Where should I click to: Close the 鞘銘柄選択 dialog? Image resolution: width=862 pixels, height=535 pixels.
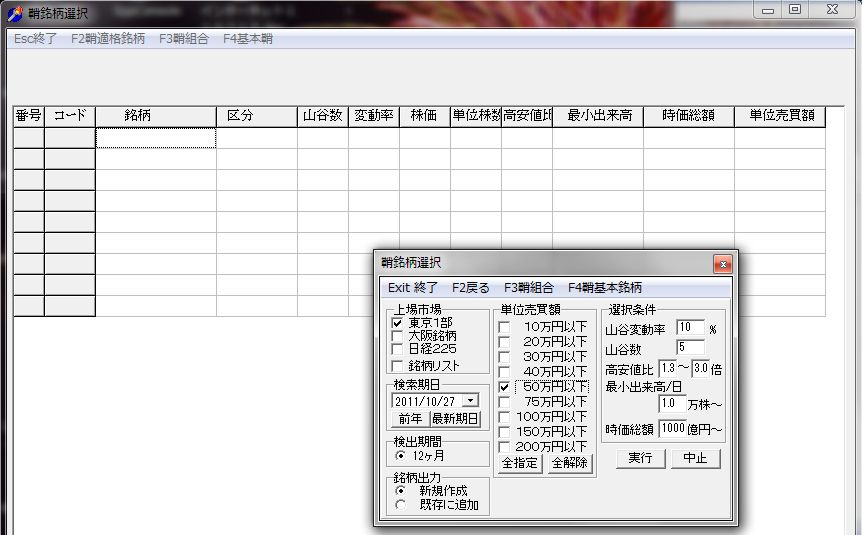[x=723, y=264]
